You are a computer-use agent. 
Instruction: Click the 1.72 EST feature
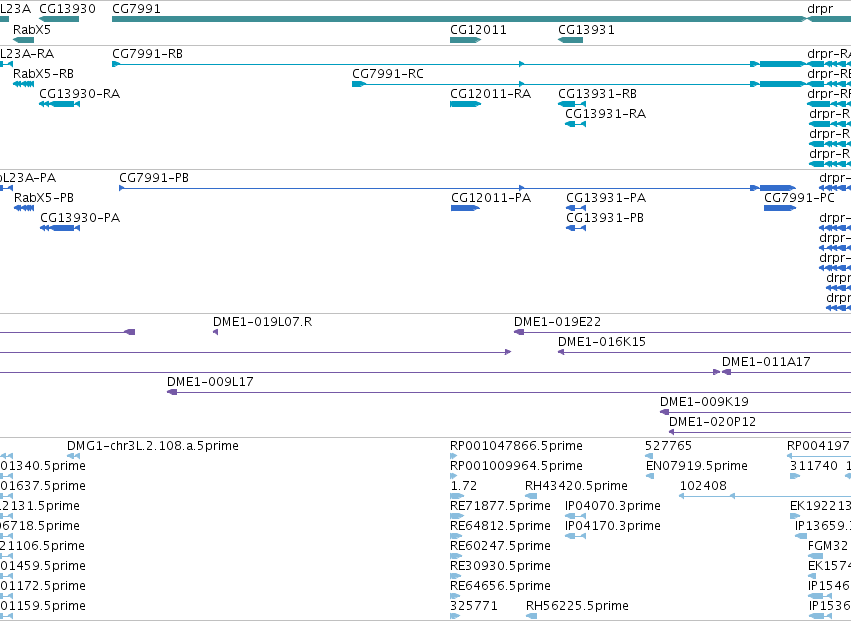457,496
